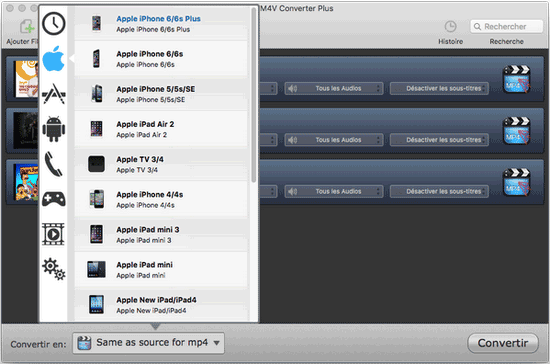The height and width of the screenshot is (364, 550).
Task: Open the Custom settings gears category
Action: [x=54, y=269]
